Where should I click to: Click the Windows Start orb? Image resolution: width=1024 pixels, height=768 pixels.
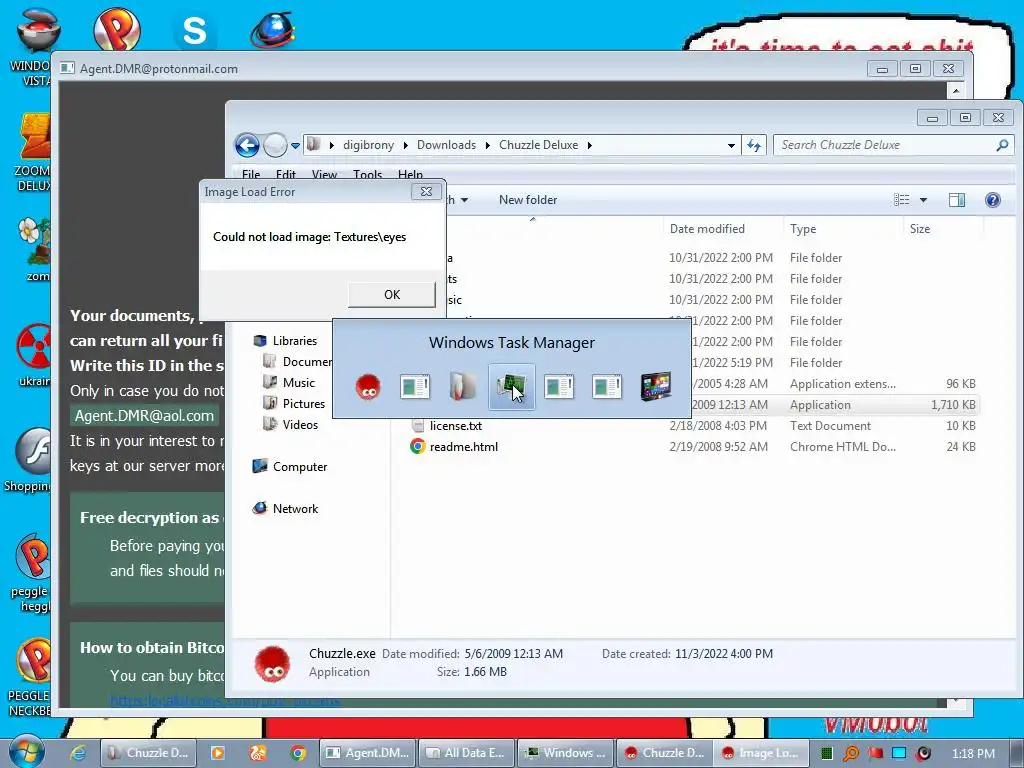tap(27, 752)
